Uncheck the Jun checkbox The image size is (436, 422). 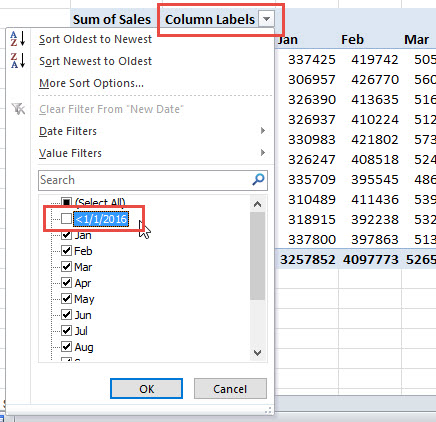(66, 314)
